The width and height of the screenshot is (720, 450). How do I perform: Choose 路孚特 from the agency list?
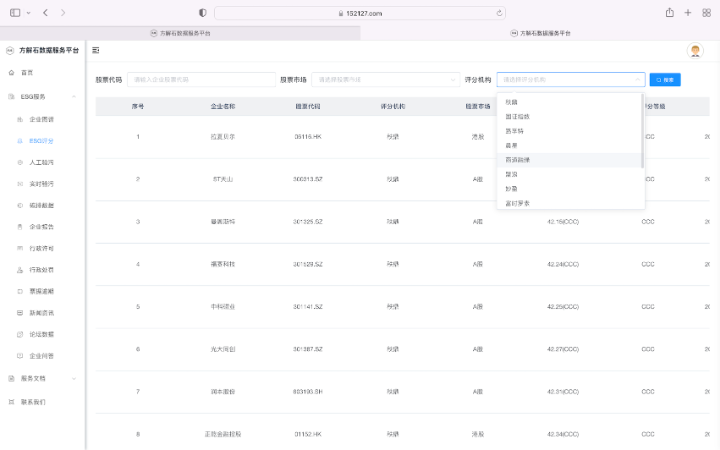coord(569,131)
